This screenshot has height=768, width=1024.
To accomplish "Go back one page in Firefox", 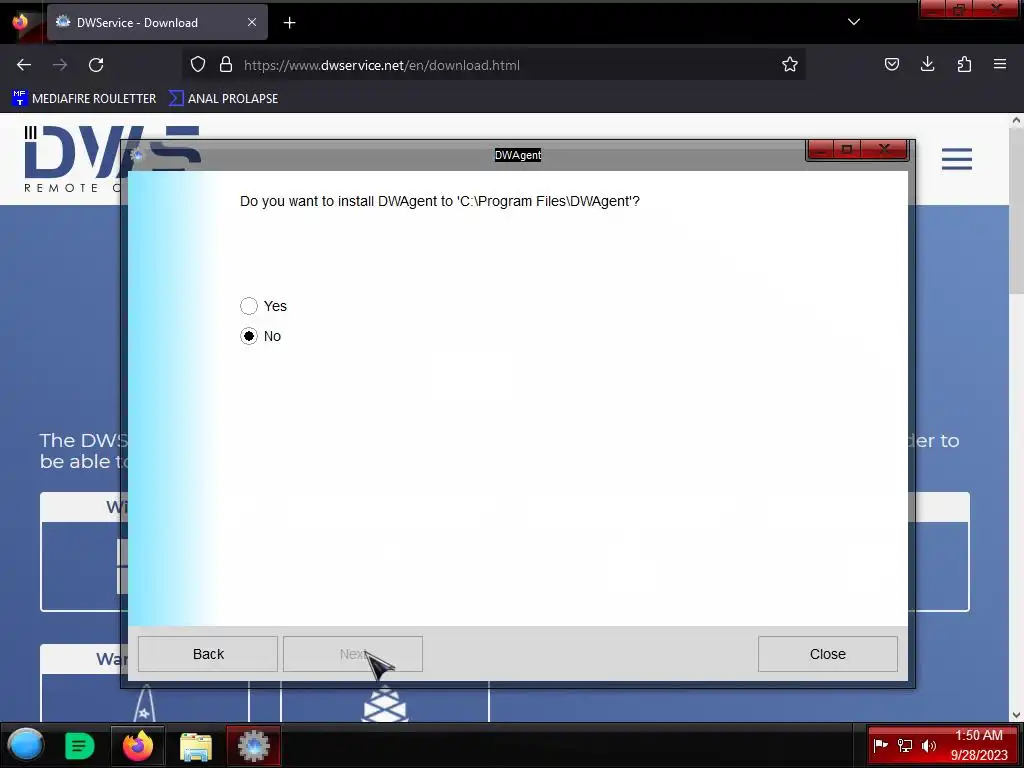I will (x=24, y=65).
